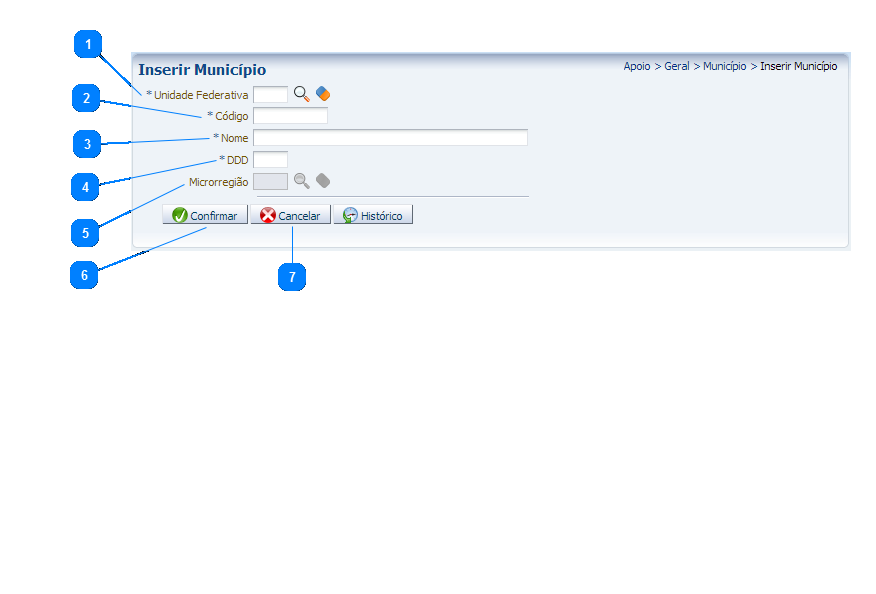The height and width of the screenshot is (594, 876).
Task: Select the blue callout badge number 6
Action: click(x=84, y=275)
